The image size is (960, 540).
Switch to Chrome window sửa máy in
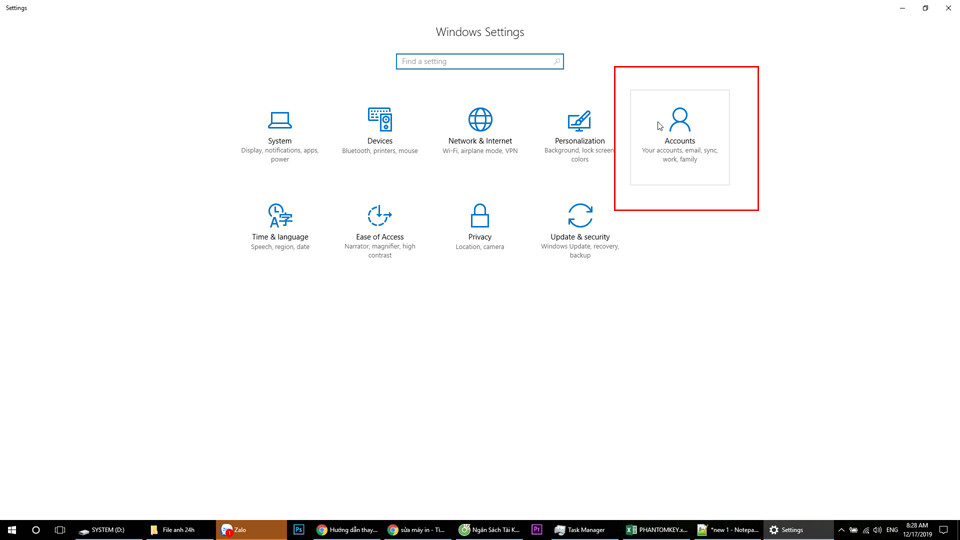(x=418, y=530)
